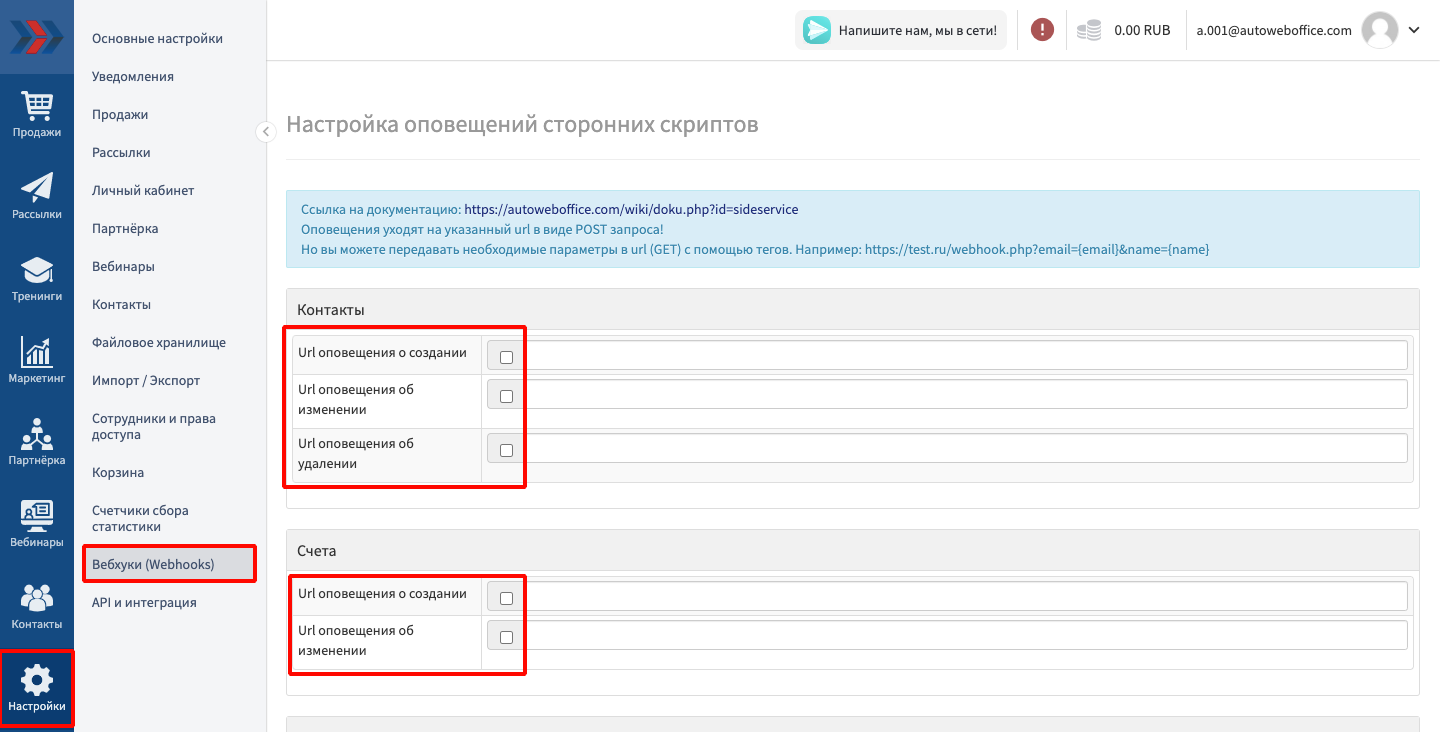Viewport: 1440px width, 732px height.
Task: Open the Рассылки paper plane icon
Action: point(37,188)
